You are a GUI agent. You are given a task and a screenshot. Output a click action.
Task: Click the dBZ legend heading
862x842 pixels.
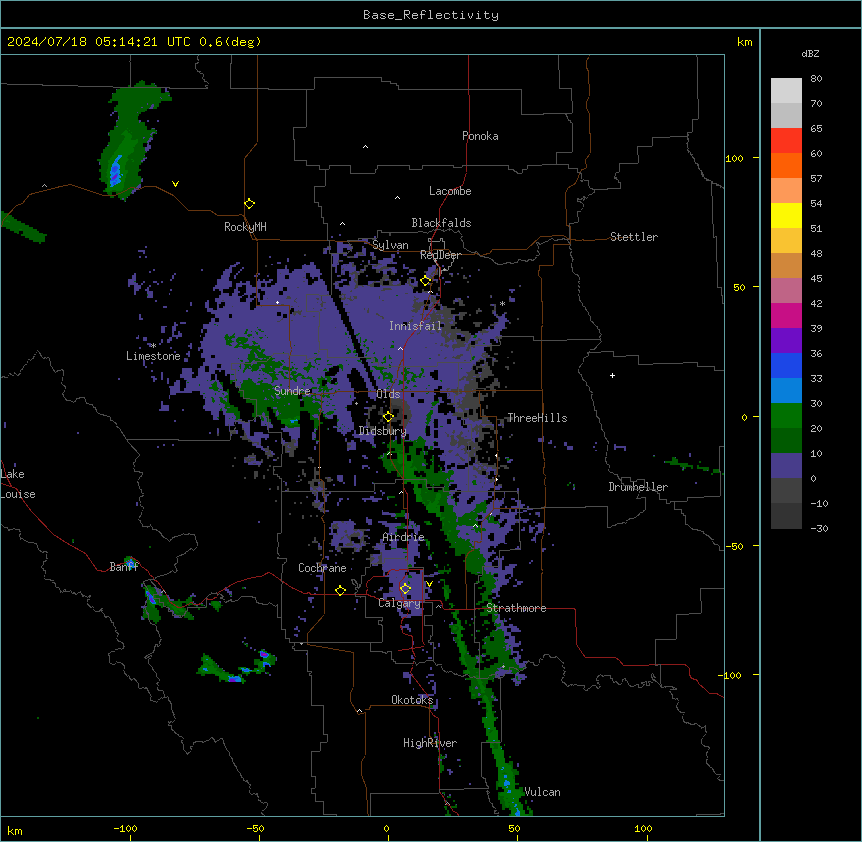810,54
